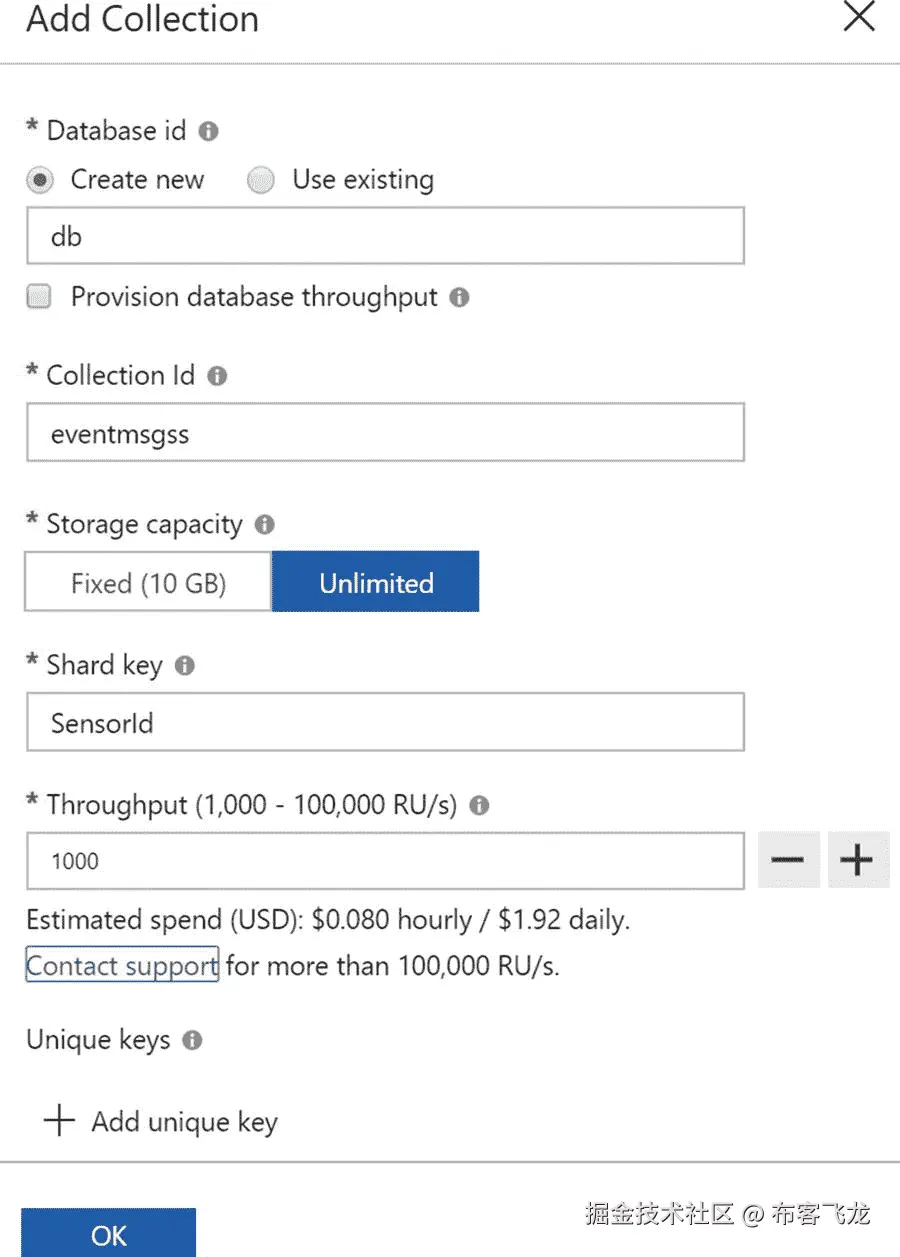The height and width of the screenshot is (1257, 900).
Task: Choose Fixed (10 GB) storage capacity
Action: (148, 583)
